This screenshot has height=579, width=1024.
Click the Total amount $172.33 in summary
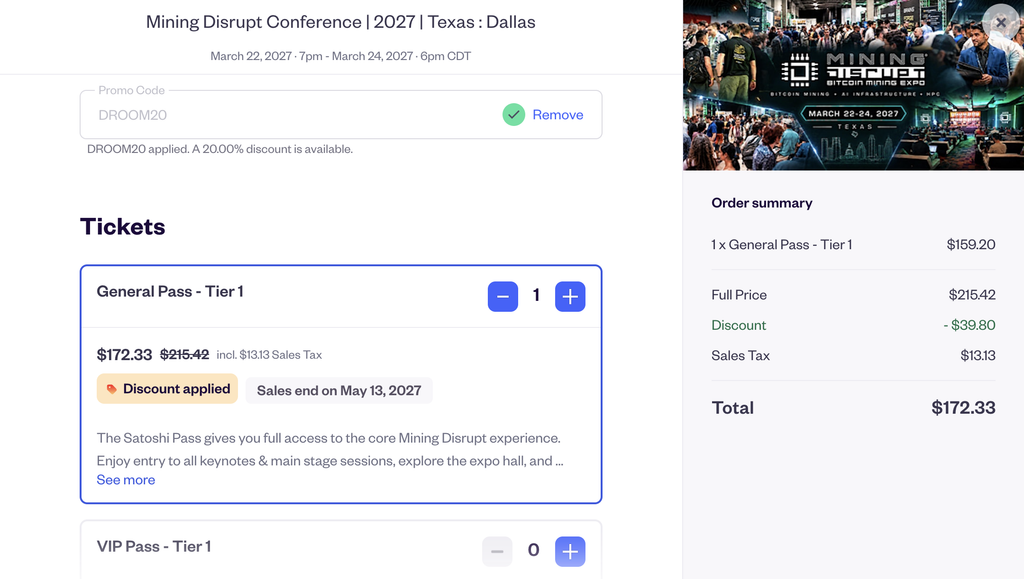[x=963, y=408]
